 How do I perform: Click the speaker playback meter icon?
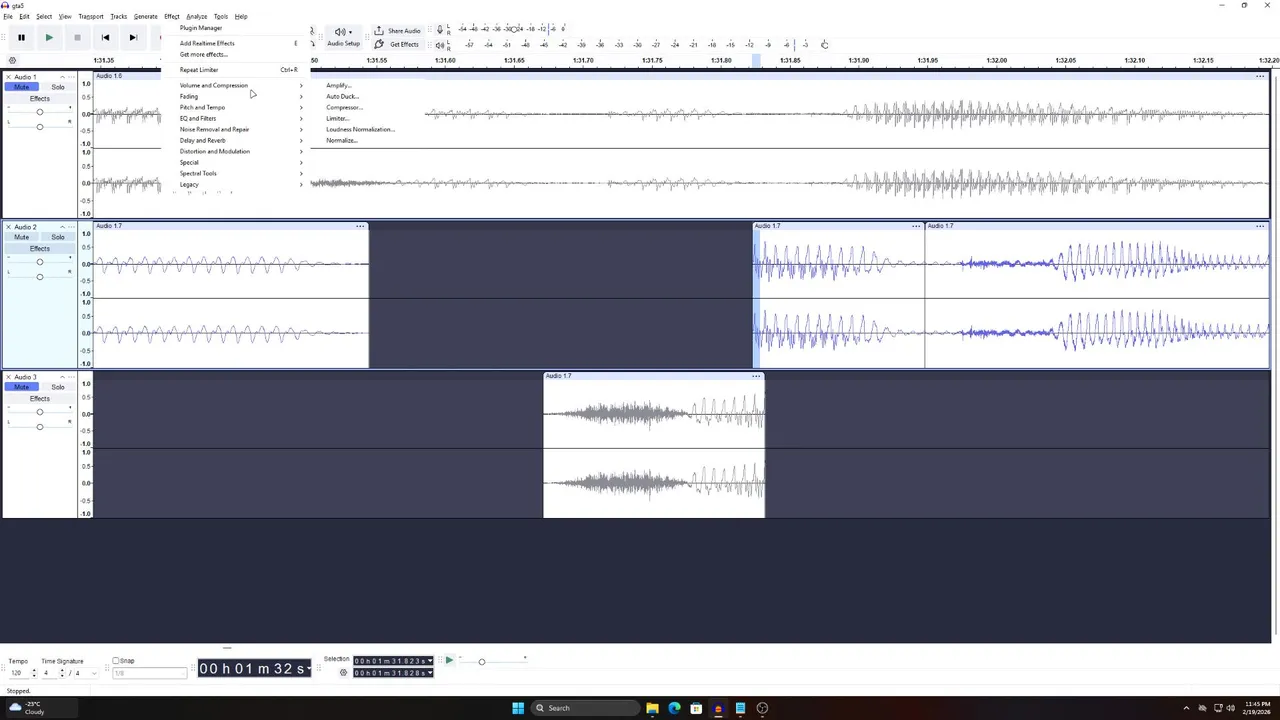pyautogui.click(x=439, y=45)
